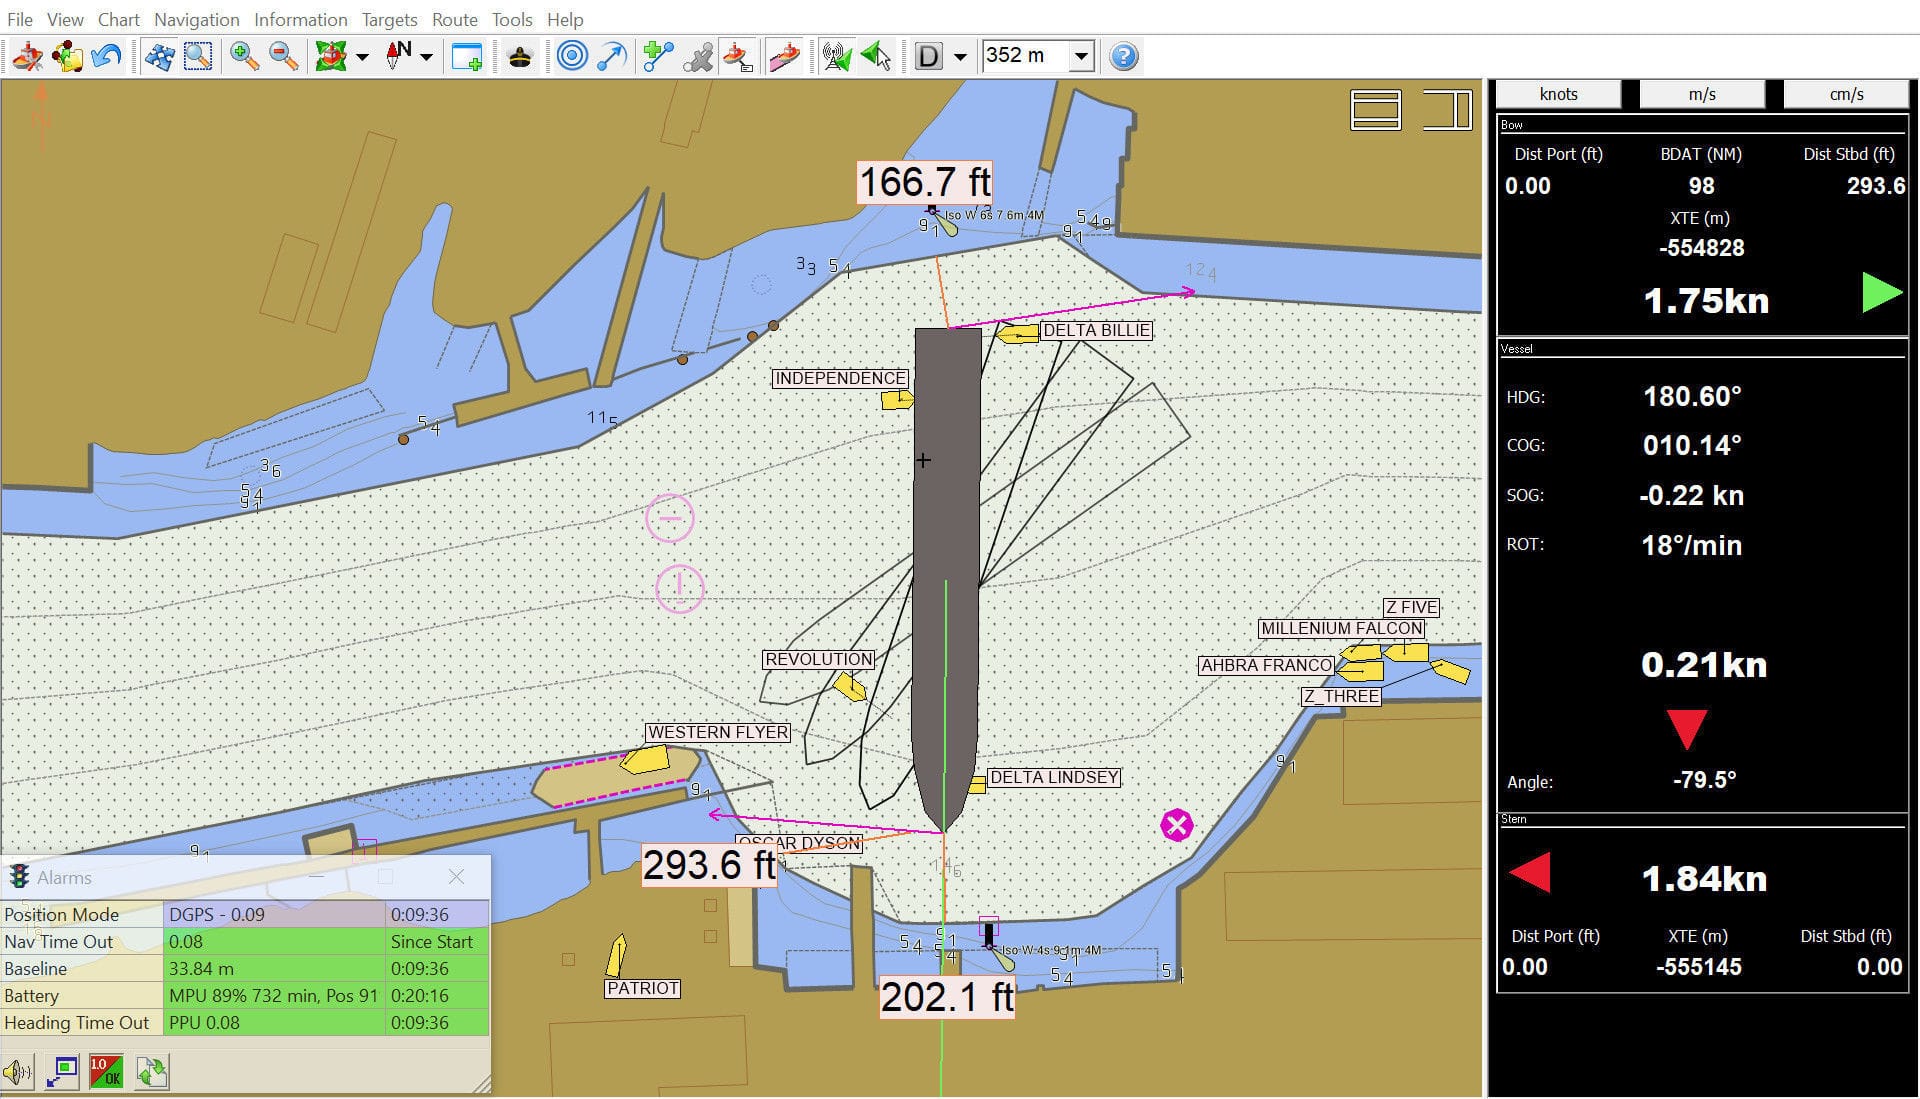Select the cm/s units button
The image size is (1920, 1099).
1845,93
